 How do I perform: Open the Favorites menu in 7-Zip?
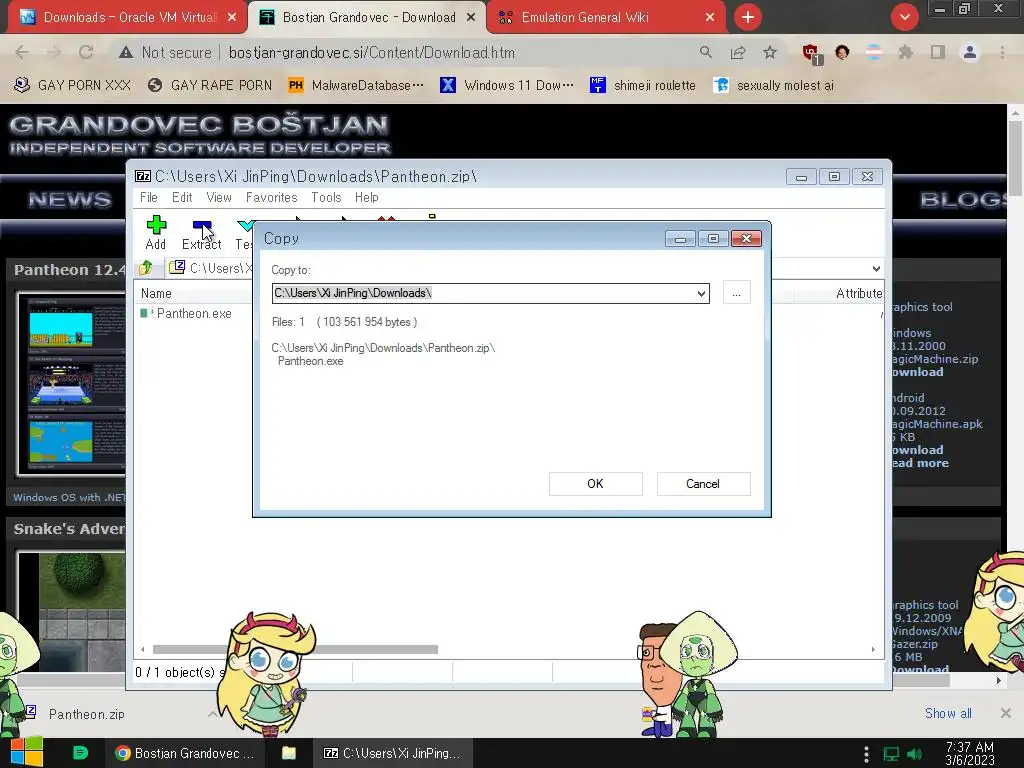pyautogui.click(x=271, y=197)
